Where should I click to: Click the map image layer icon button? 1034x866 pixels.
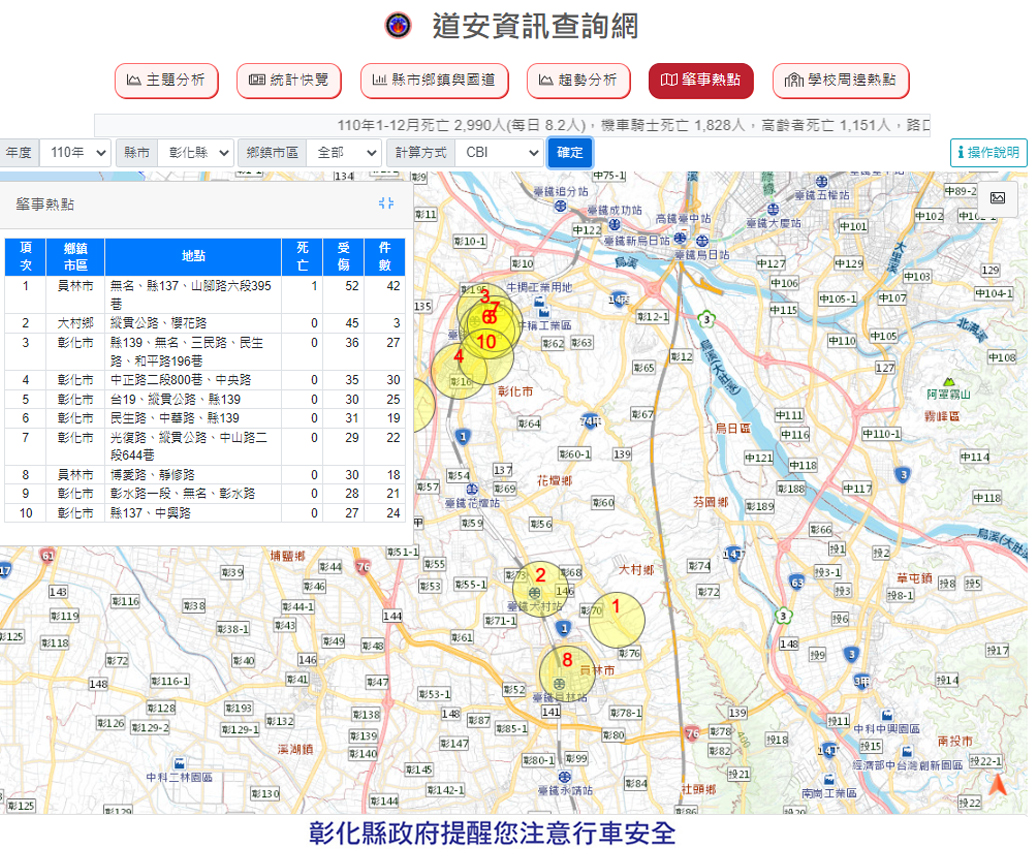[997, 198]
